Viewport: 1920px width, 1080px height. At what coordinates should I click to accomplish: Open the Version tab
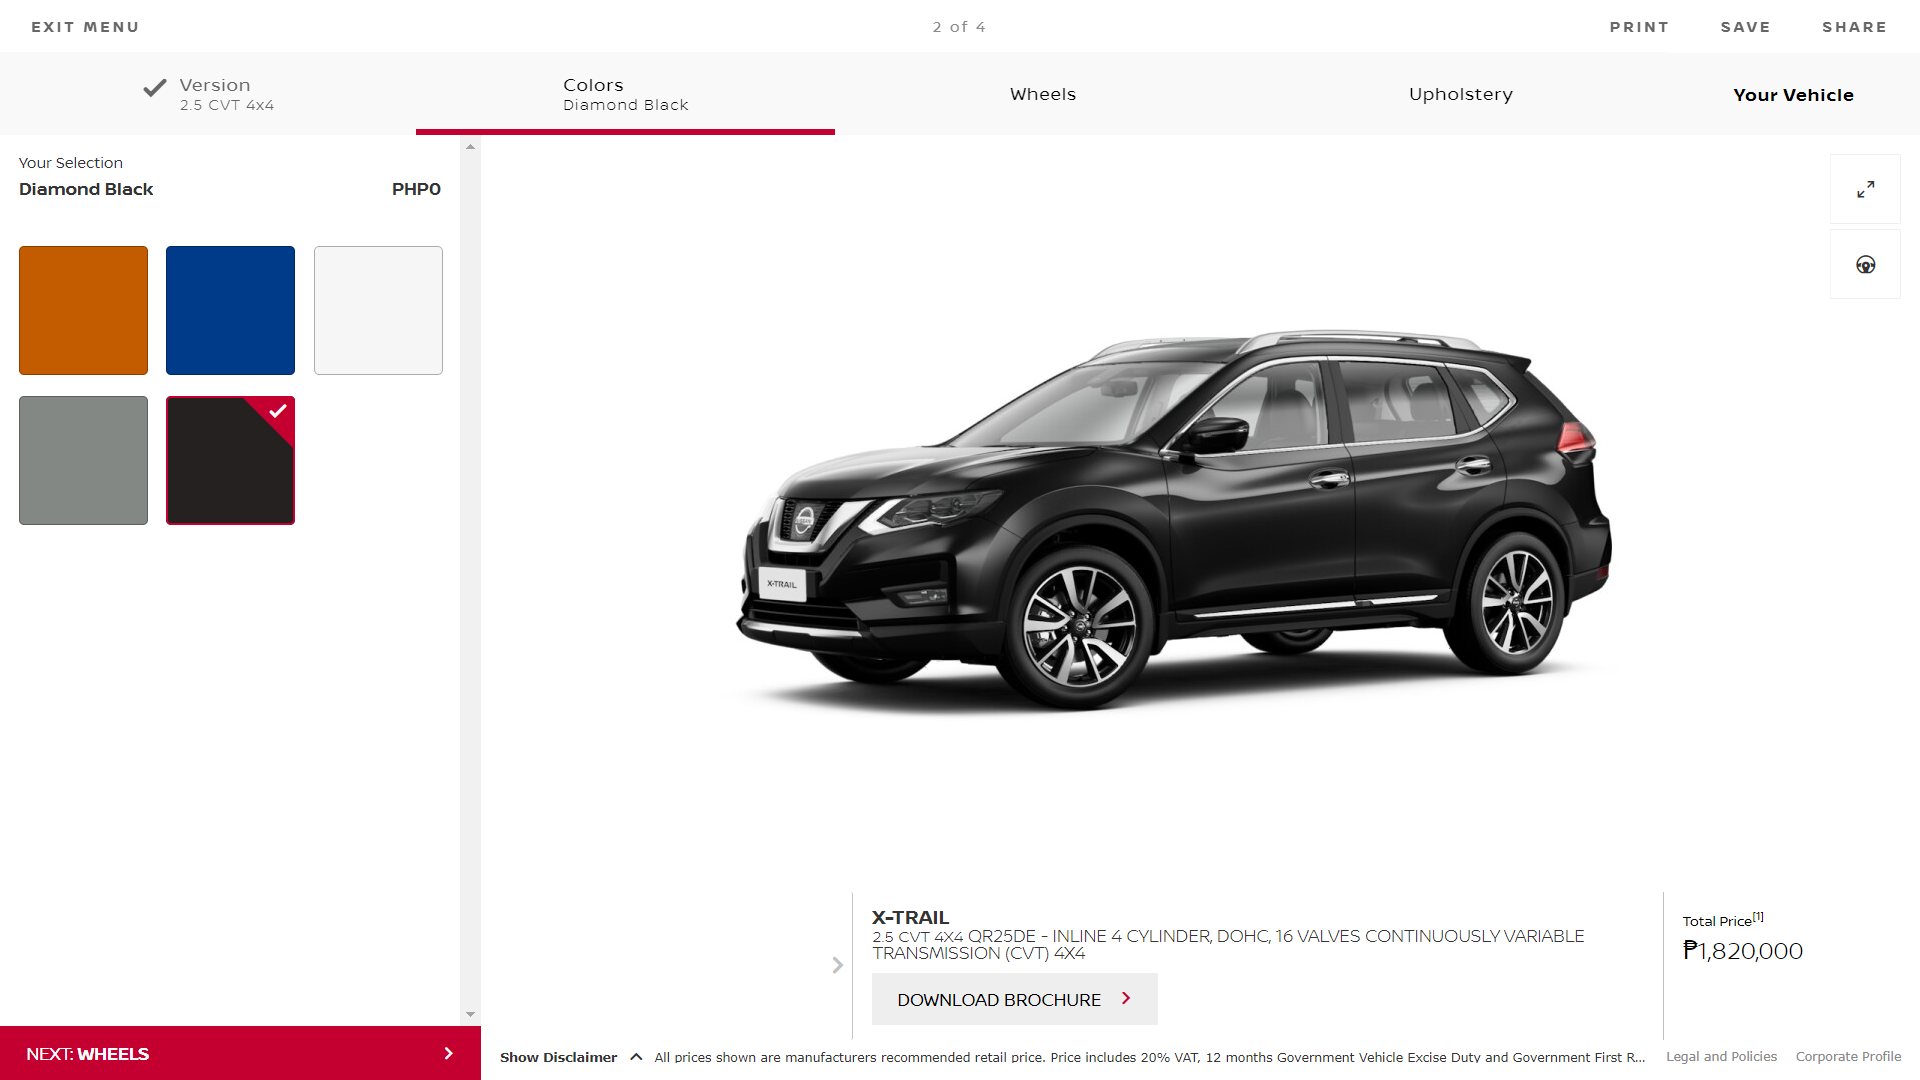(208, 94)
